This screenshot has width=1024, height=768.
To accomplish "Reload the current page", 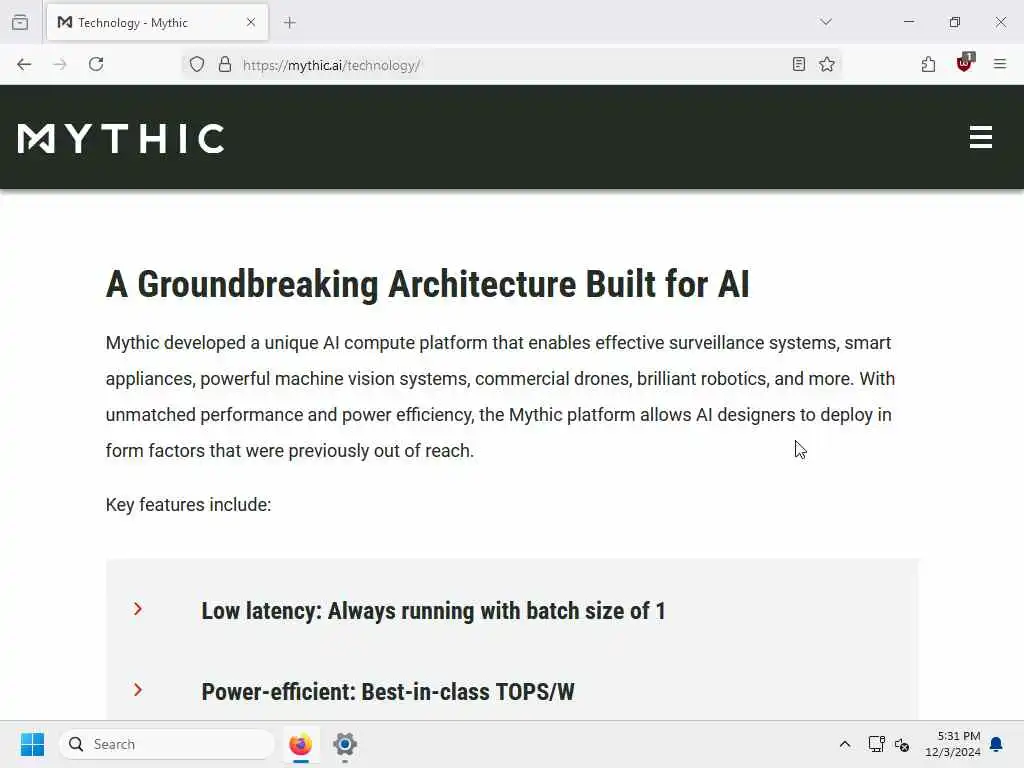I will coord(96,64).
